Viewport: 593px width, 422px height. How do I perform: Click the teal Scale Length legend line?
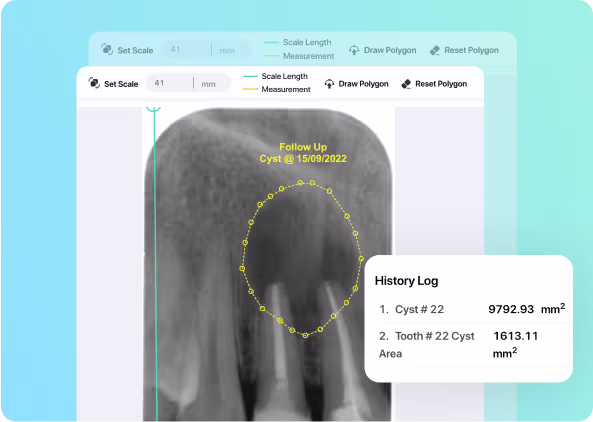click(x=250, y=76)
